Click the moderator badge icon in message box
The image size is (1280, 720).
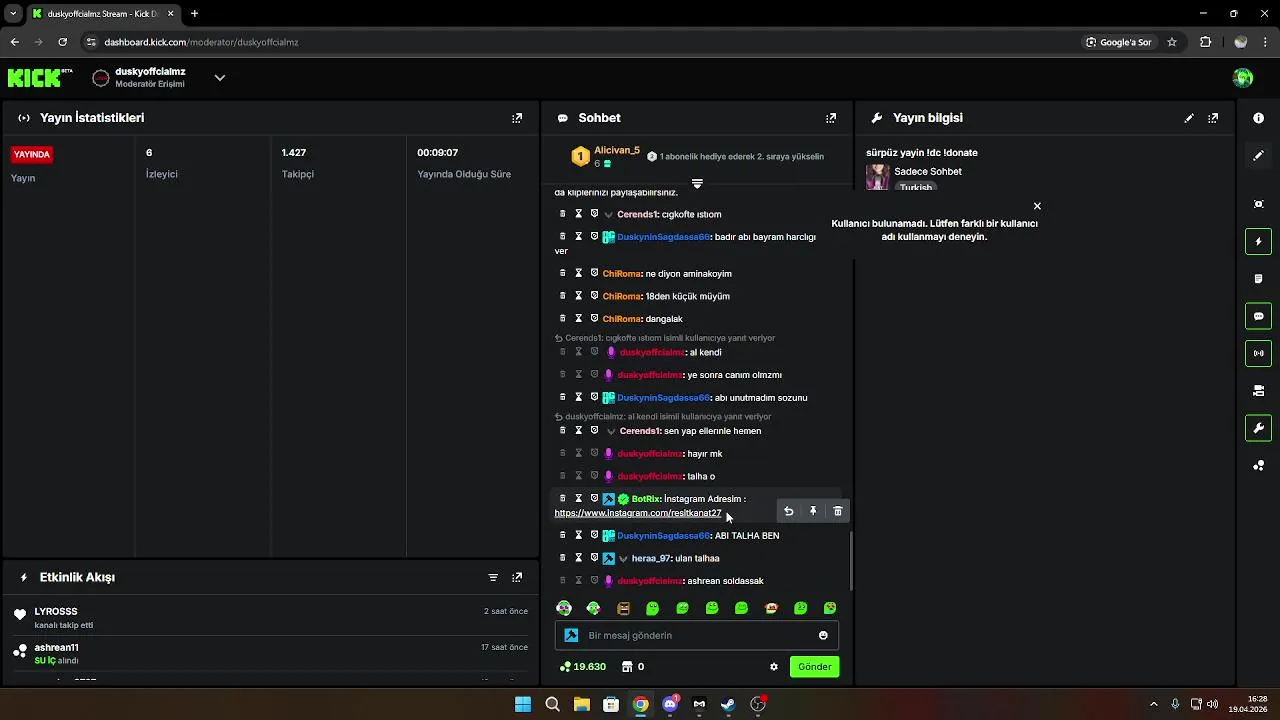click(x=571, y=635)
